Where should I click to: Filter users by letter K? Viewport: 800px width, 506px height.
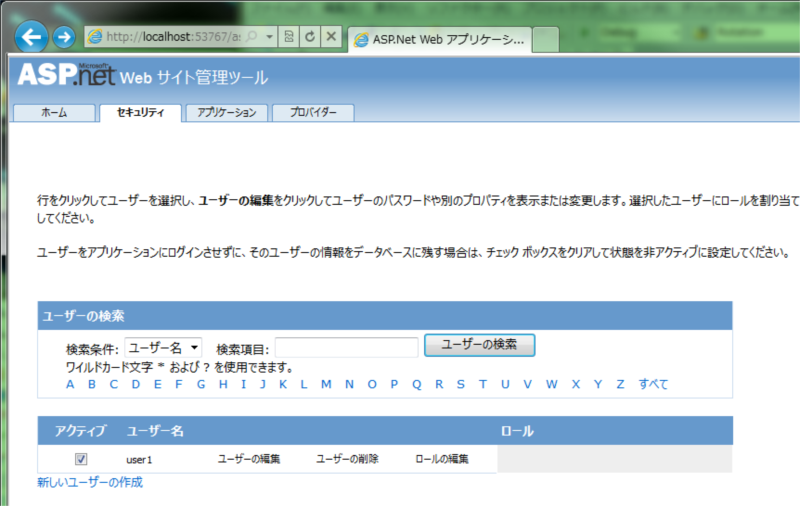click(x=283, y=384)
